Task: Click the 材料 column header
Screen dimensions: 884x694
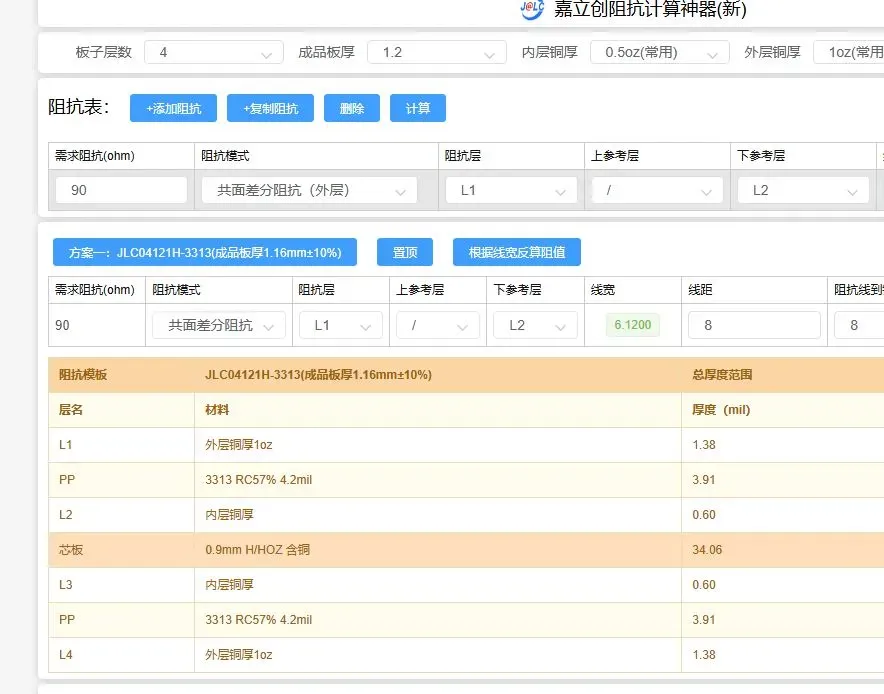Action: (x=437, y=410)
